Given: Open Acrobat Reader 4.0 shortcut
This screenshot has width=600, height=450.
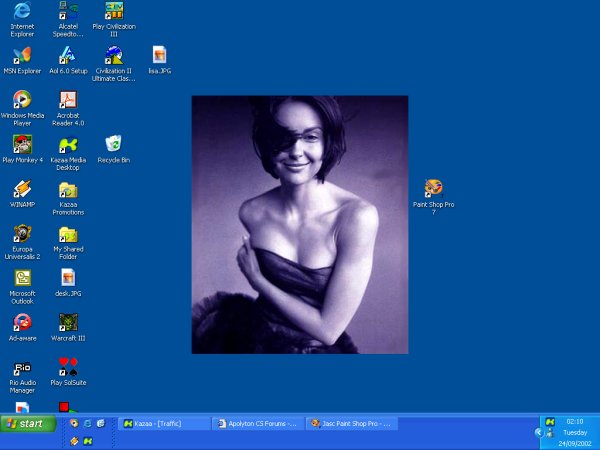Looking at the screenshot, I should click(x=68, y=100).
